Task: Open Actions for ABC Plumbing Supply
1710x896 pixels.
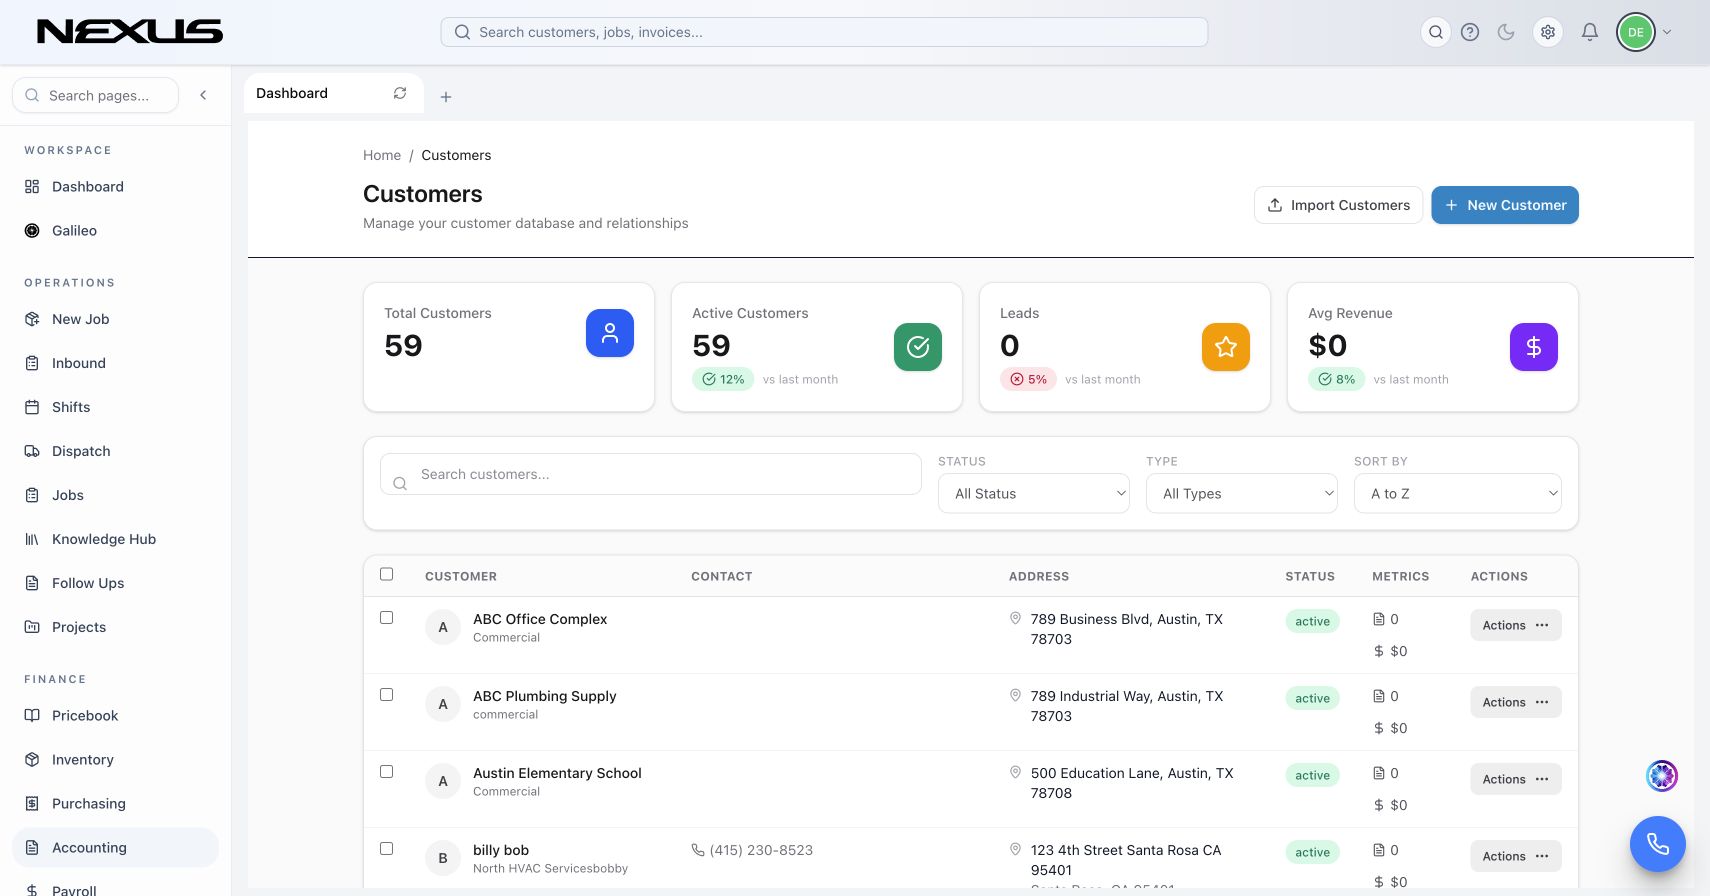Action: (1516, 702)
